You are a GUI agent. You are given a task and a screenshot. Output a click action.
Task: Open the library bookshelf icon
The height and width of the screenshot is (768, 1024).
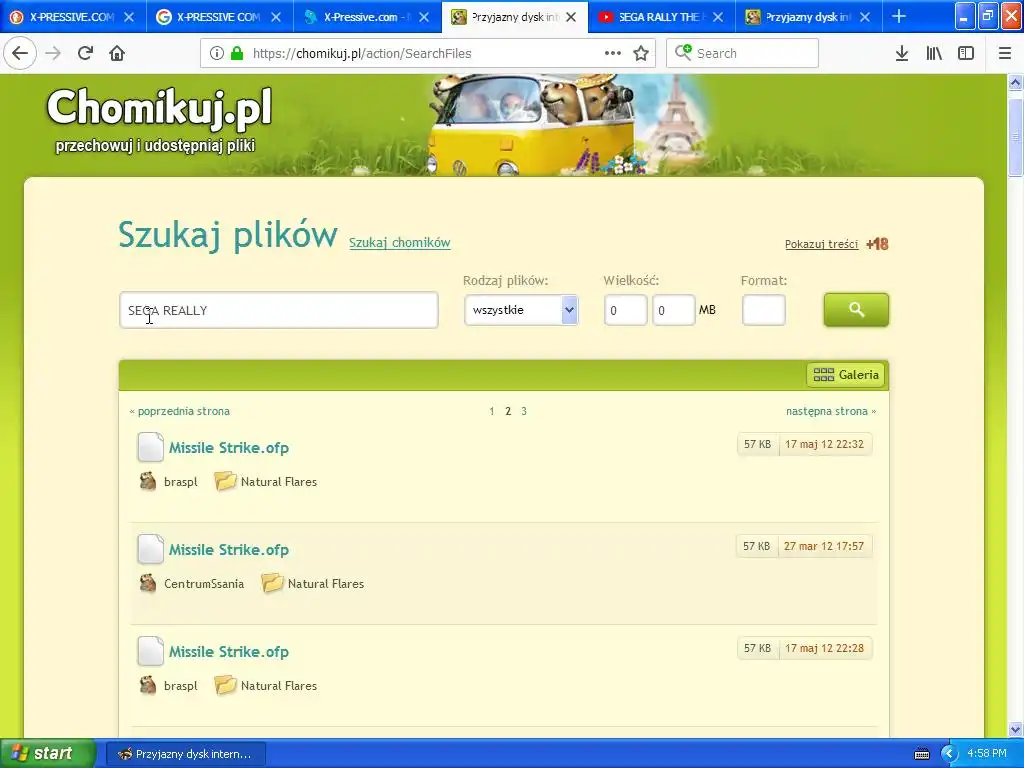pyautogui.click(x=934, y=54)
